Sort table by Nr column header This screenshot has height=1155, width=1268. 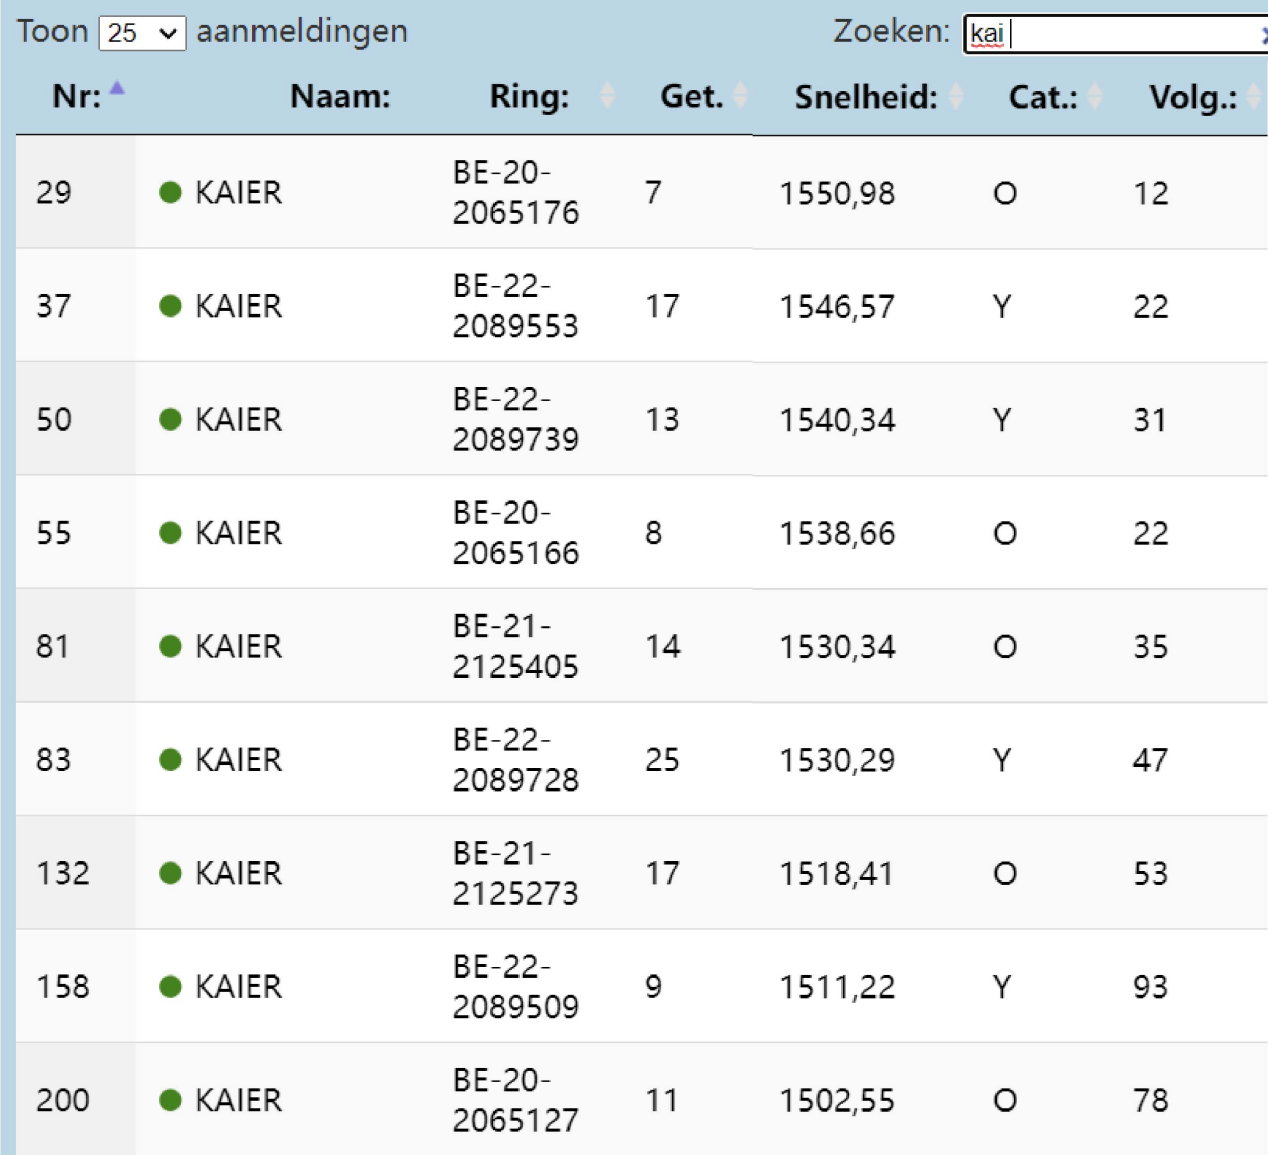77,96
